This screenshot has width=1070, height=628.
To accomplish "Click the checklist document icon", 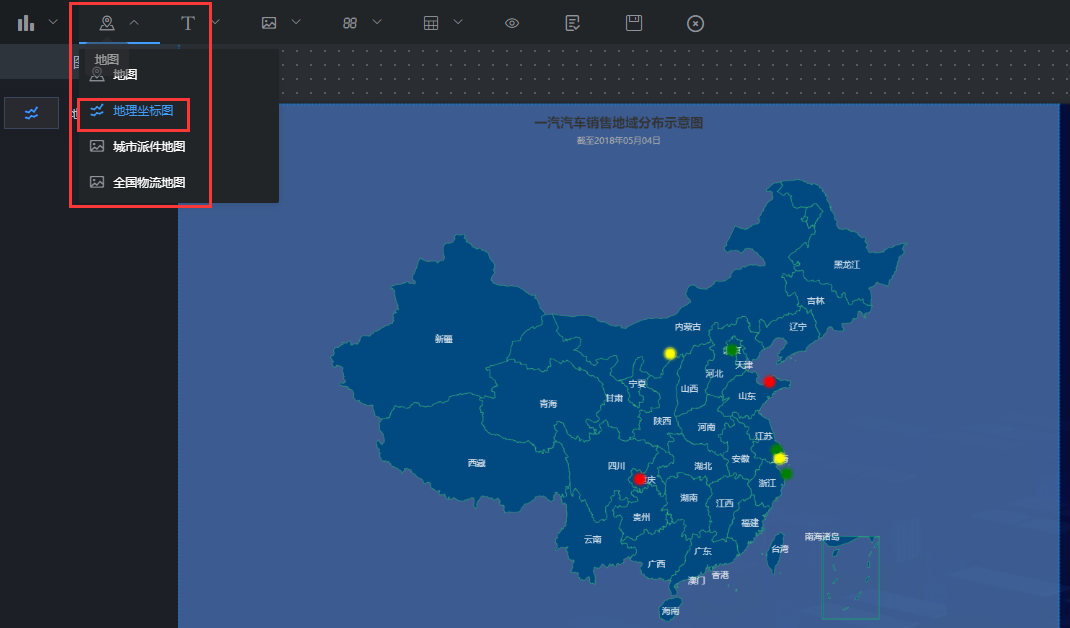I will click(x=573, y=23).
